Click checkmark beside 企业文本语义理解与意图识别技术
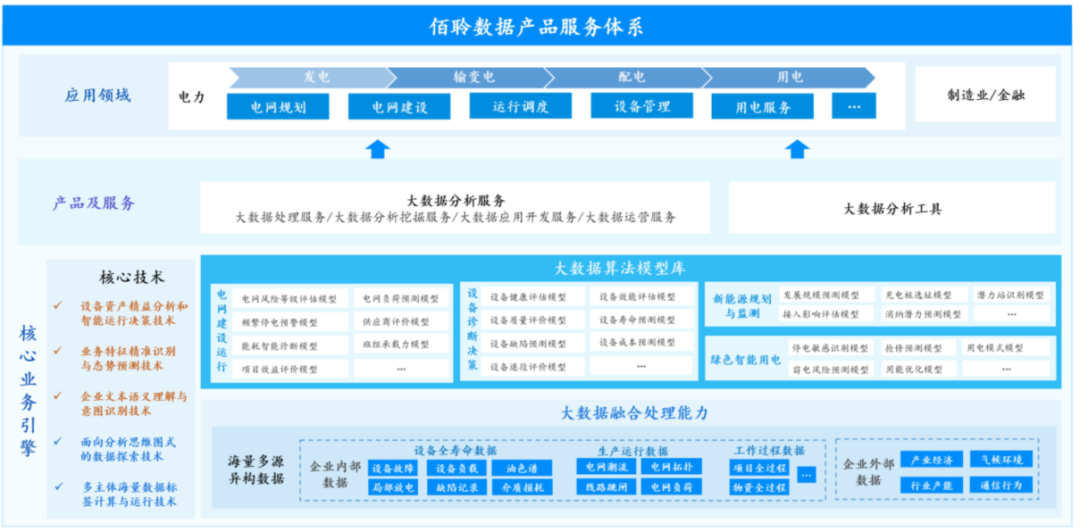Screen dimensions: 1080x532 (x=58, y=396)
